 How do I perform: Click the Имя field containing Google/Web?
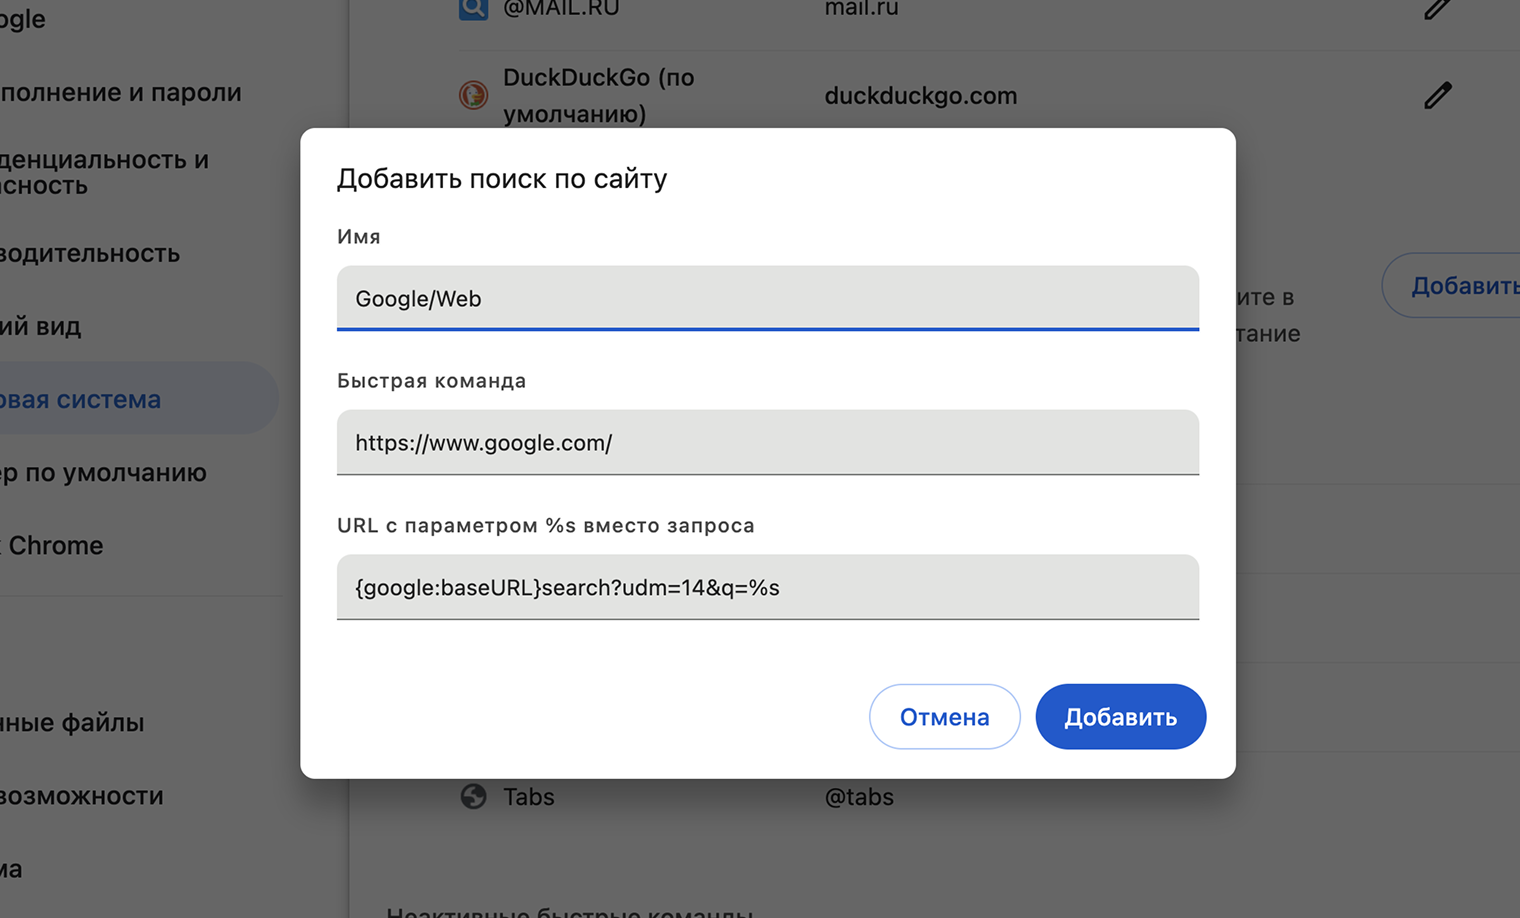point(767,298)
